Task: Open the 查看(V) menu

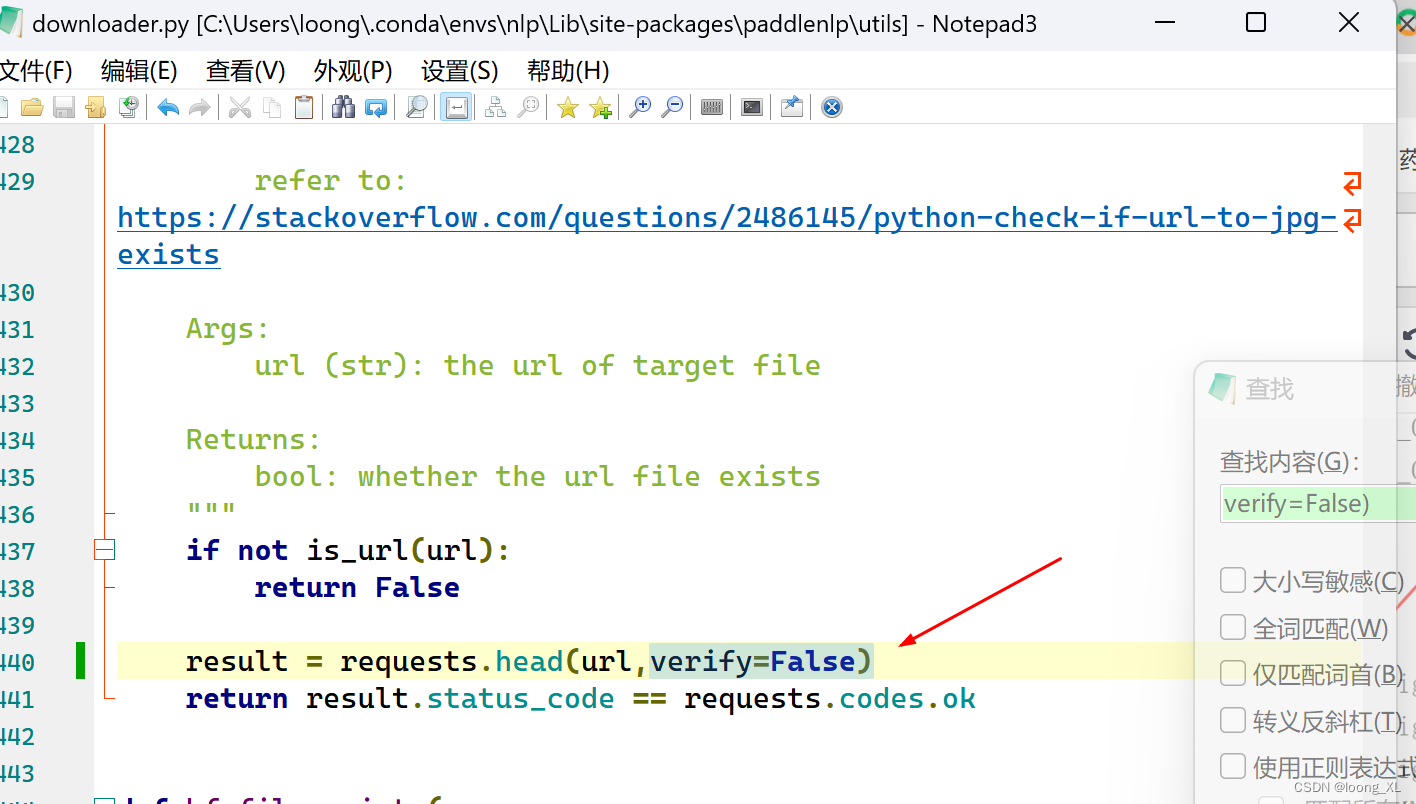Action: coord(246,71)
